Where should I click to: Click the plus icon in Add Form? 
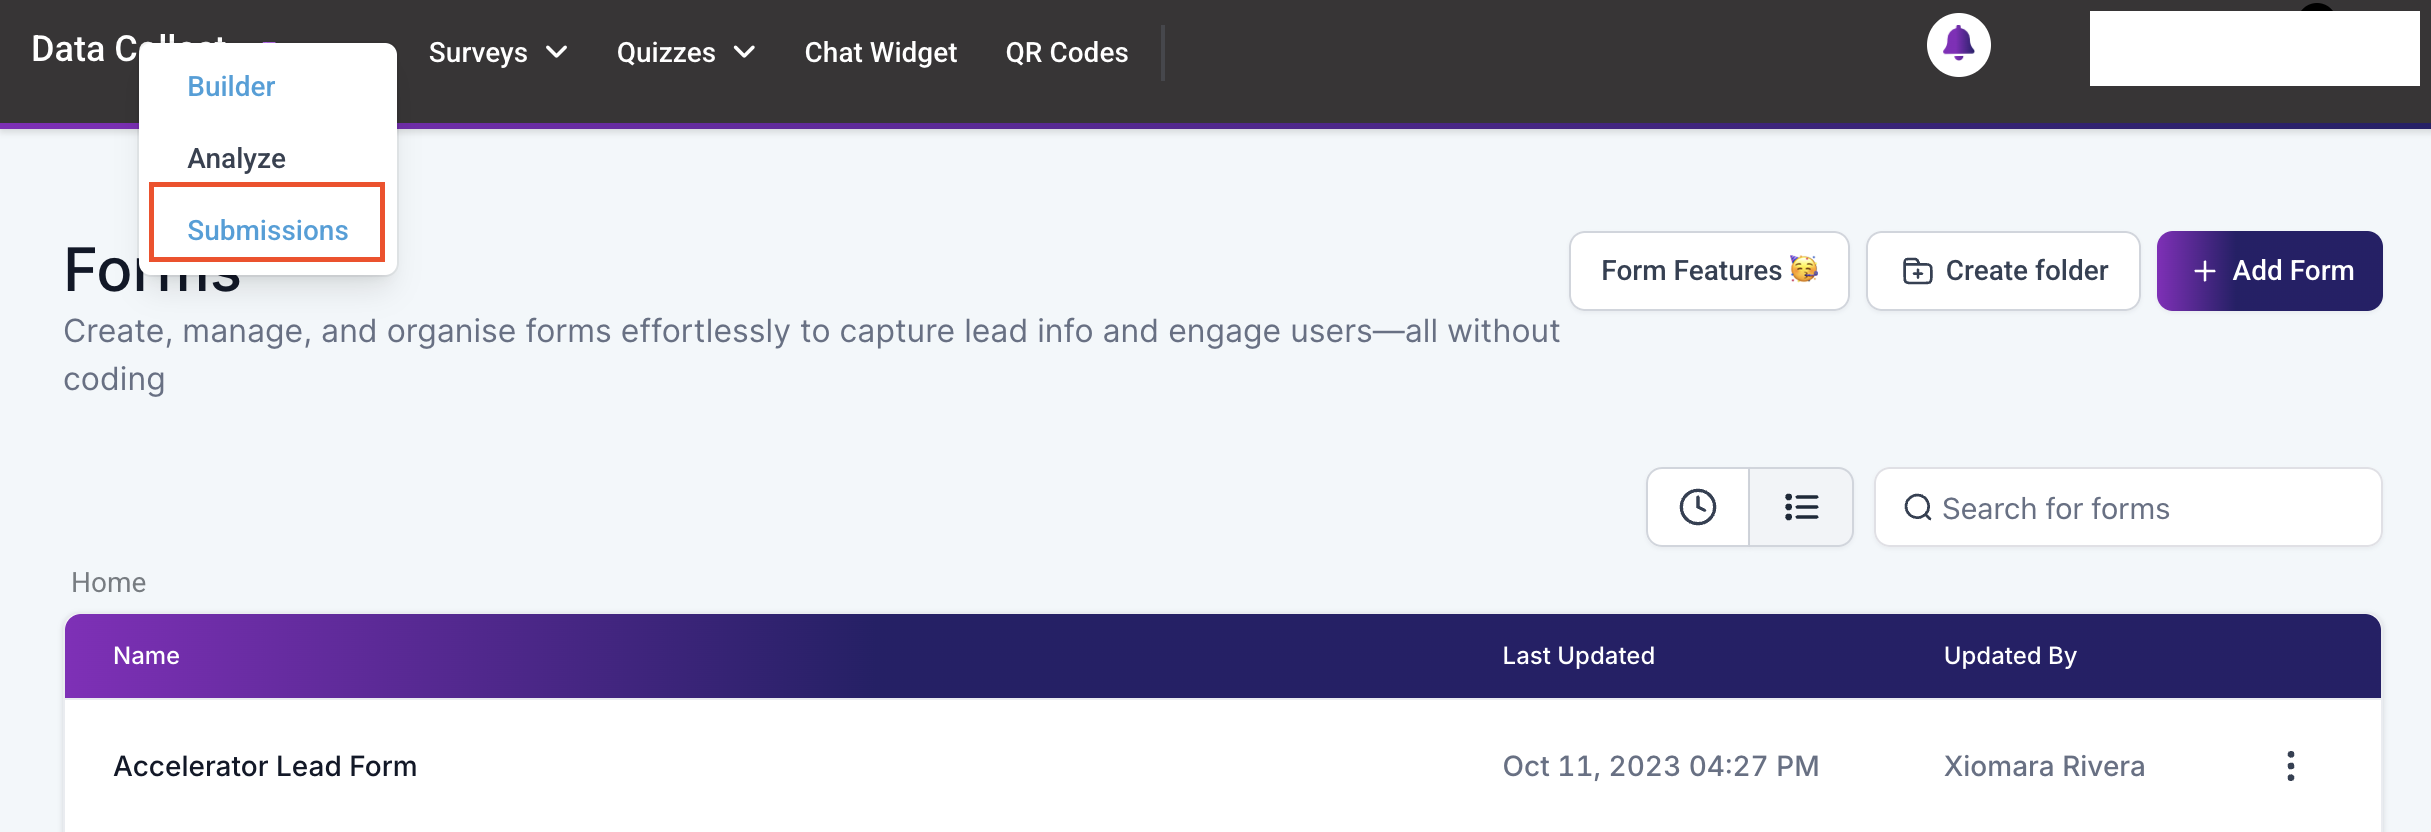[x=2204, y=271]
